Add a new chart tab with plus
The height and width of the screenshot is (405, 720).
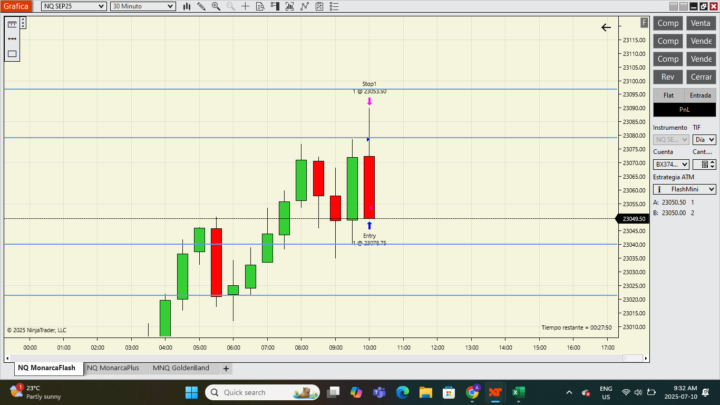pos(226,368)
